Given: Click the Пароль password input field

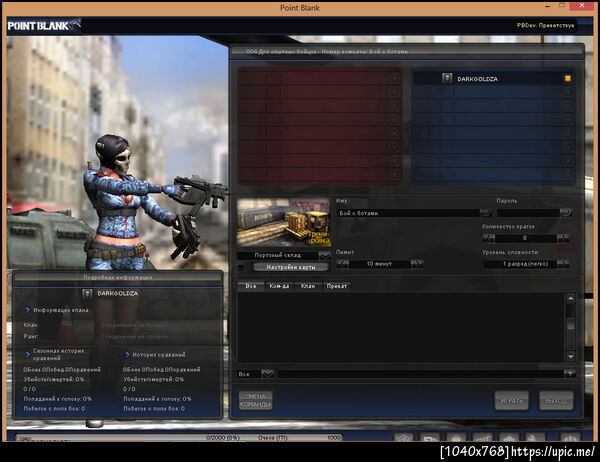Looking at the screenshot, I should [528, 213].
